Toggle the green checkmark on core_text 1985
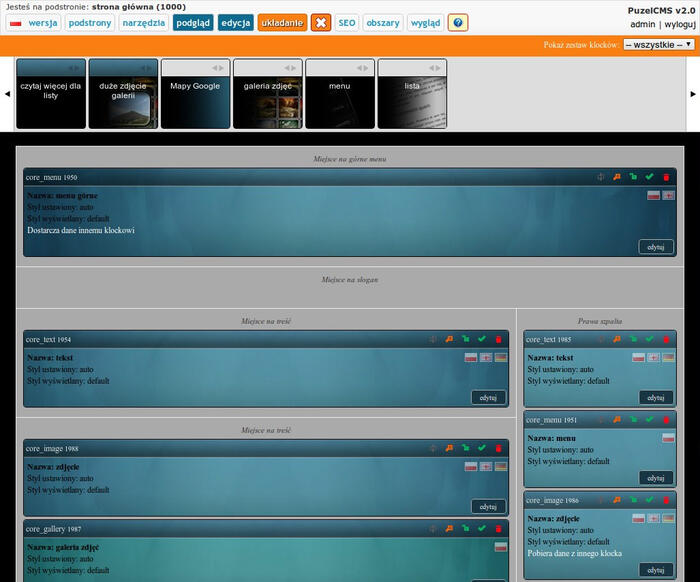700x582 pixels. point(650,340)
